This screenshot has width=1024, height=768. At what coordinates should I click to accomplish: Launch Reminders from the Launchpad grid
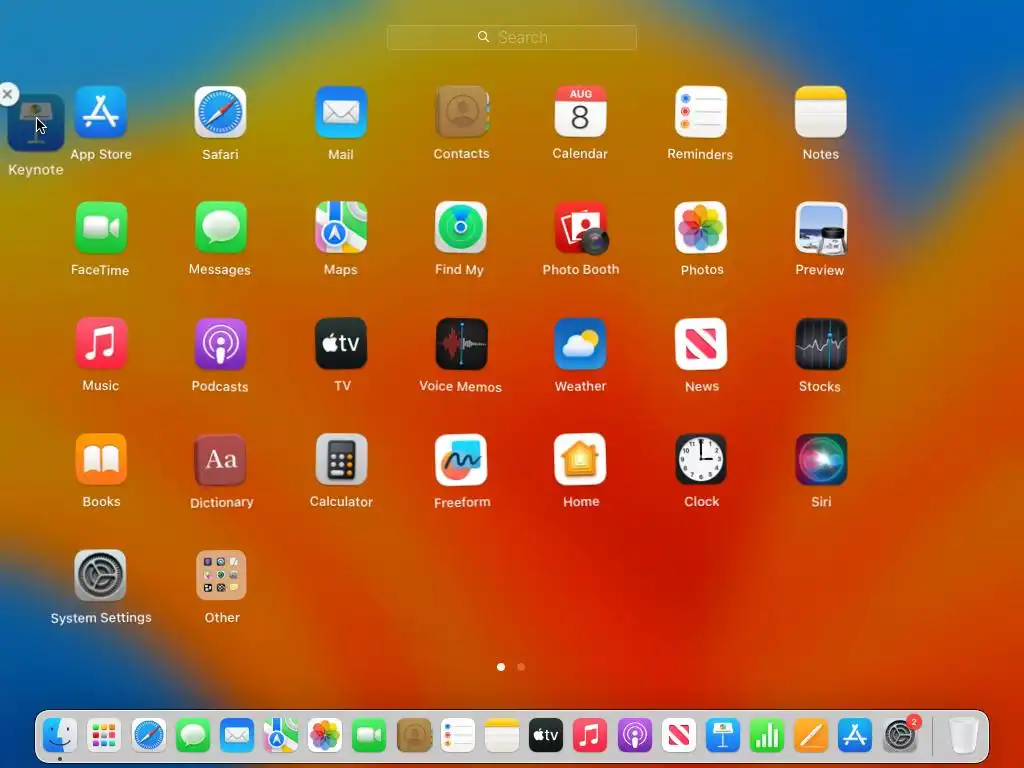(x=701, y=112)
